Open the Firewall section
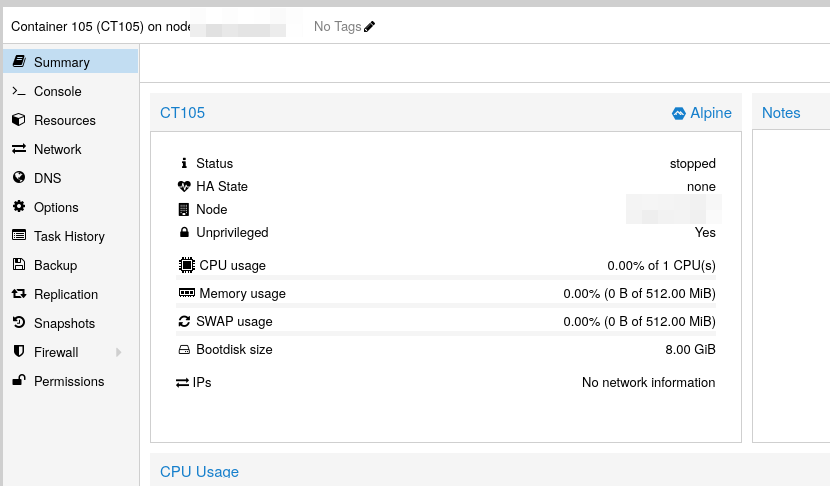The height and width of the screenshot is (486, 830). coord(56,352)
